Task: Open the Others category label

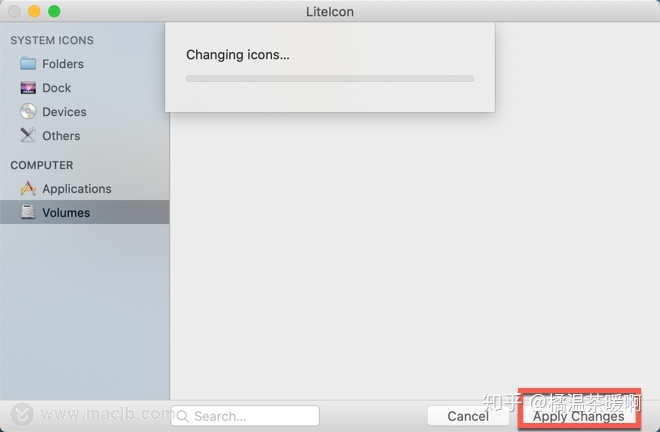Action: point(61,136)
